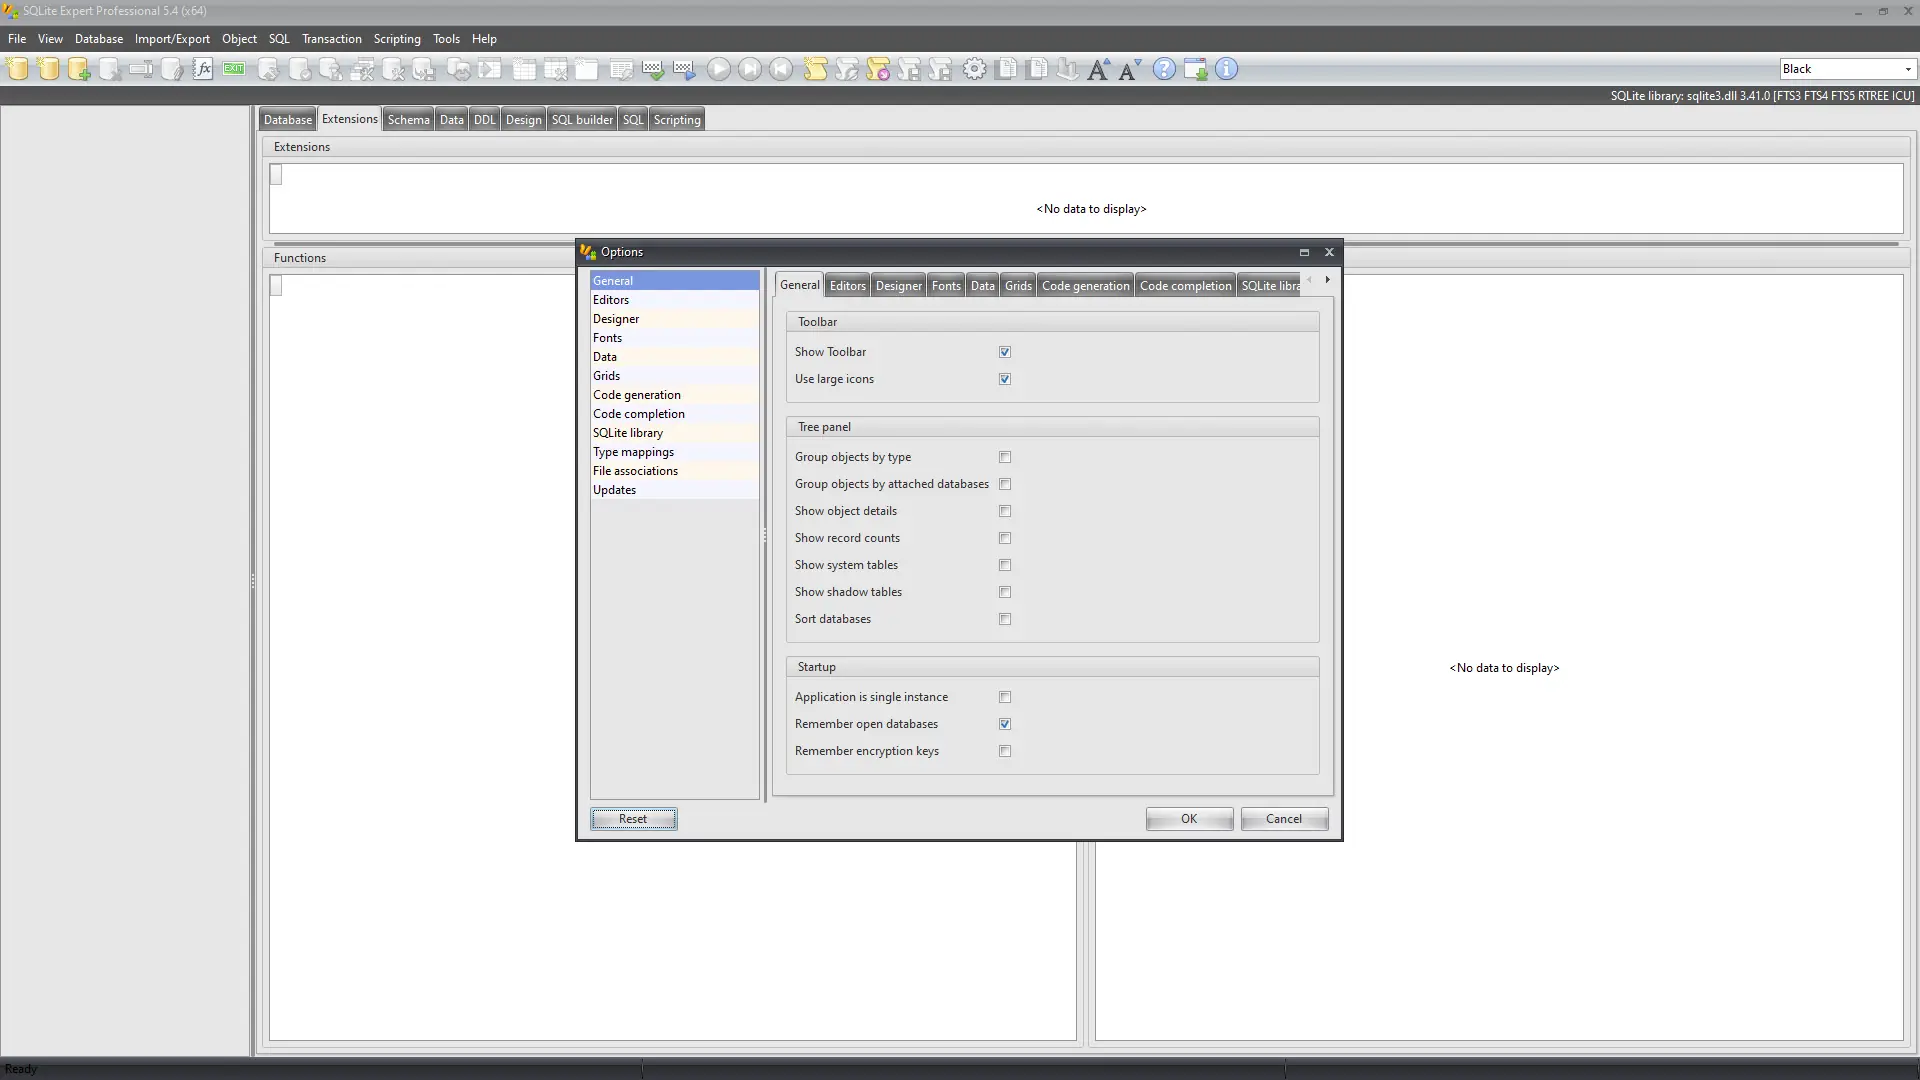Viewport: 1920px width, 1080px height.
Task: Click the increase font size icon
Action: coord(1098,69)
